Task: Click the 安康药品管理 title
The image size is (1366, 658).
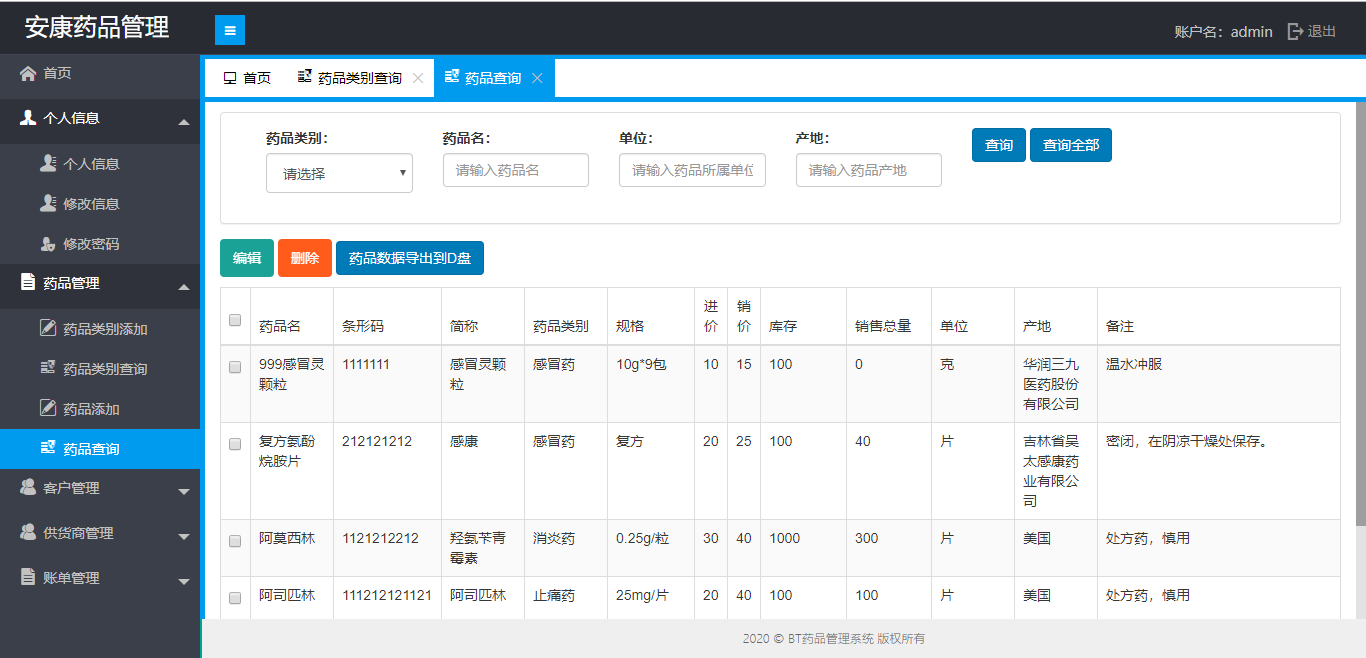Action: pyautogui.click(x=97, y=28)
